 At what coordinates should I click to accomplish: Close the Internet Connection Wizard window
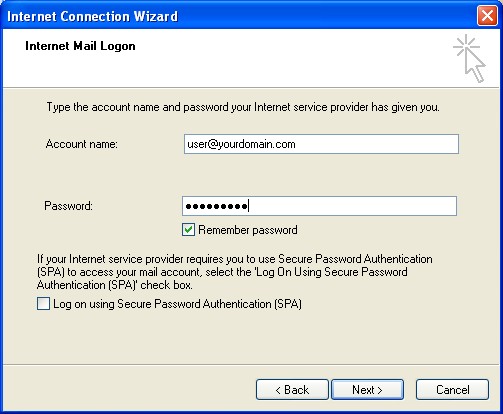coord(487,16)
